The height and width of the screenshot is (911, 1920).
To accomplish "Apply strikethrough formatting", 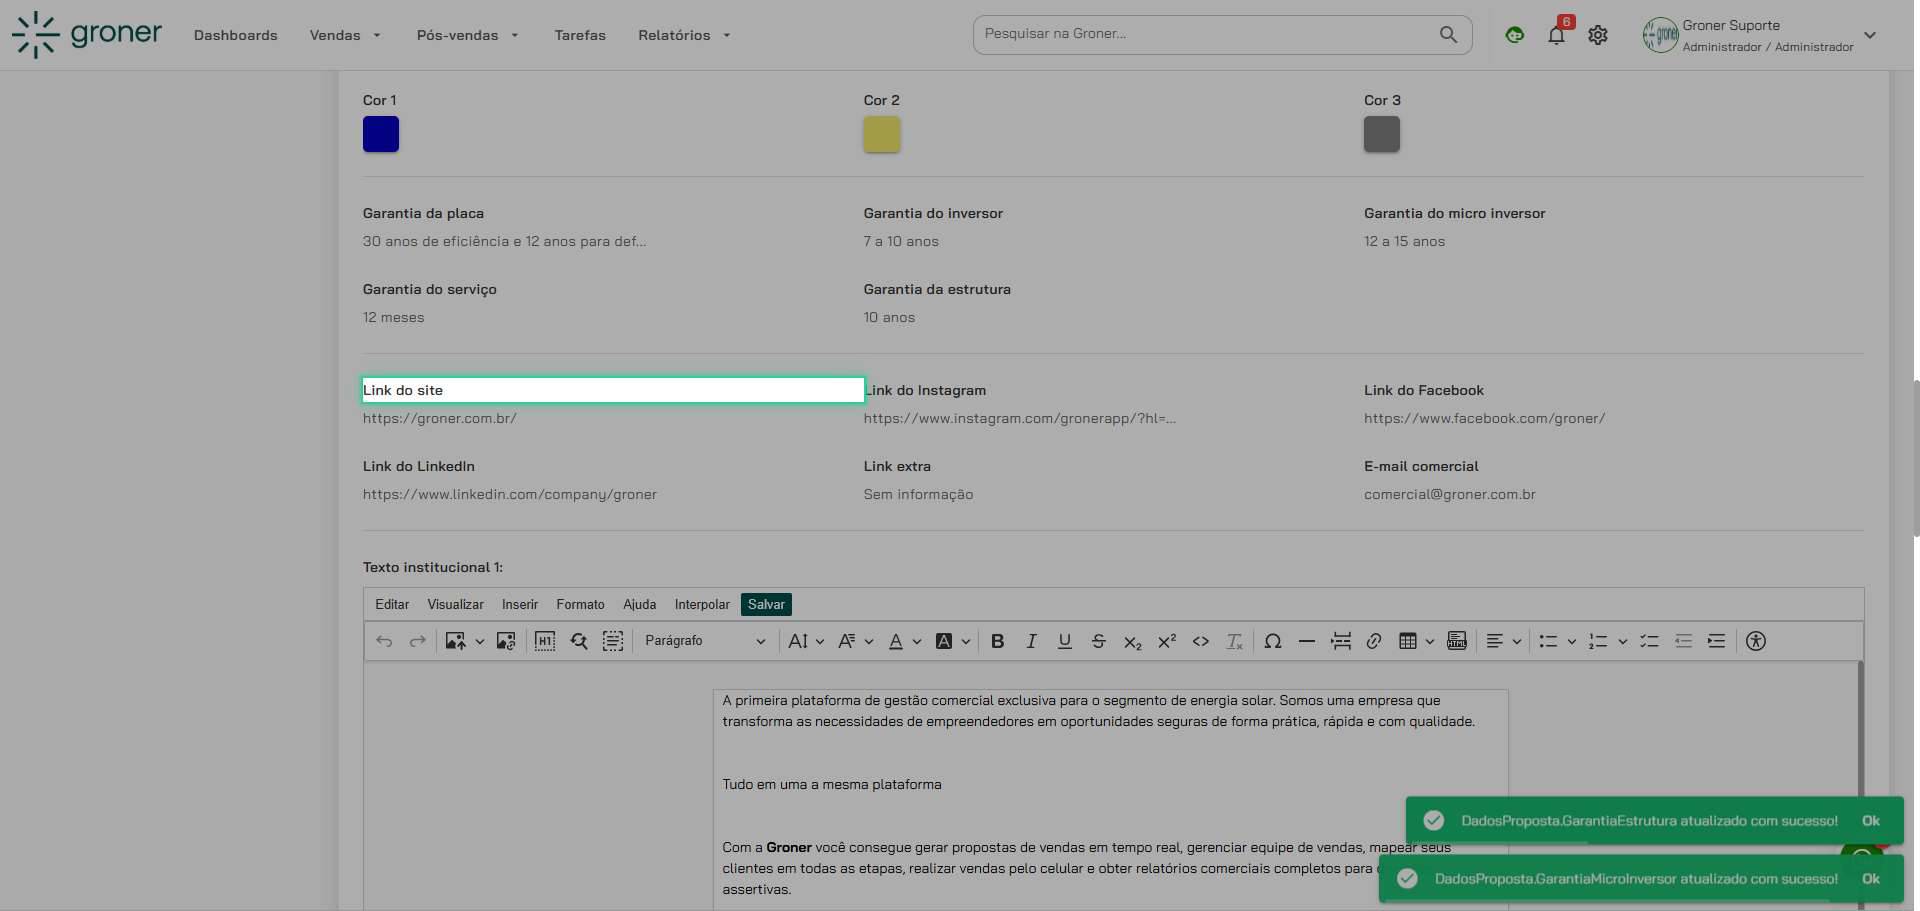I will (1098, 641).
